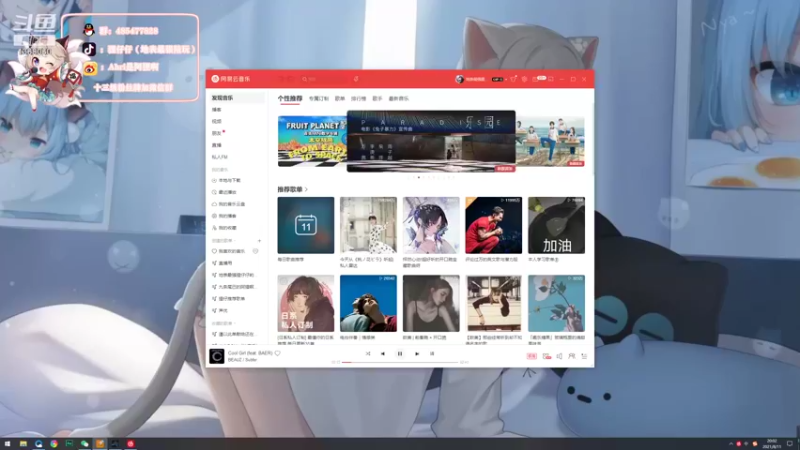Screen dimensions: 800x450
Task: Open the messages mail icon with badge
Action: click(x=539, y=79)
